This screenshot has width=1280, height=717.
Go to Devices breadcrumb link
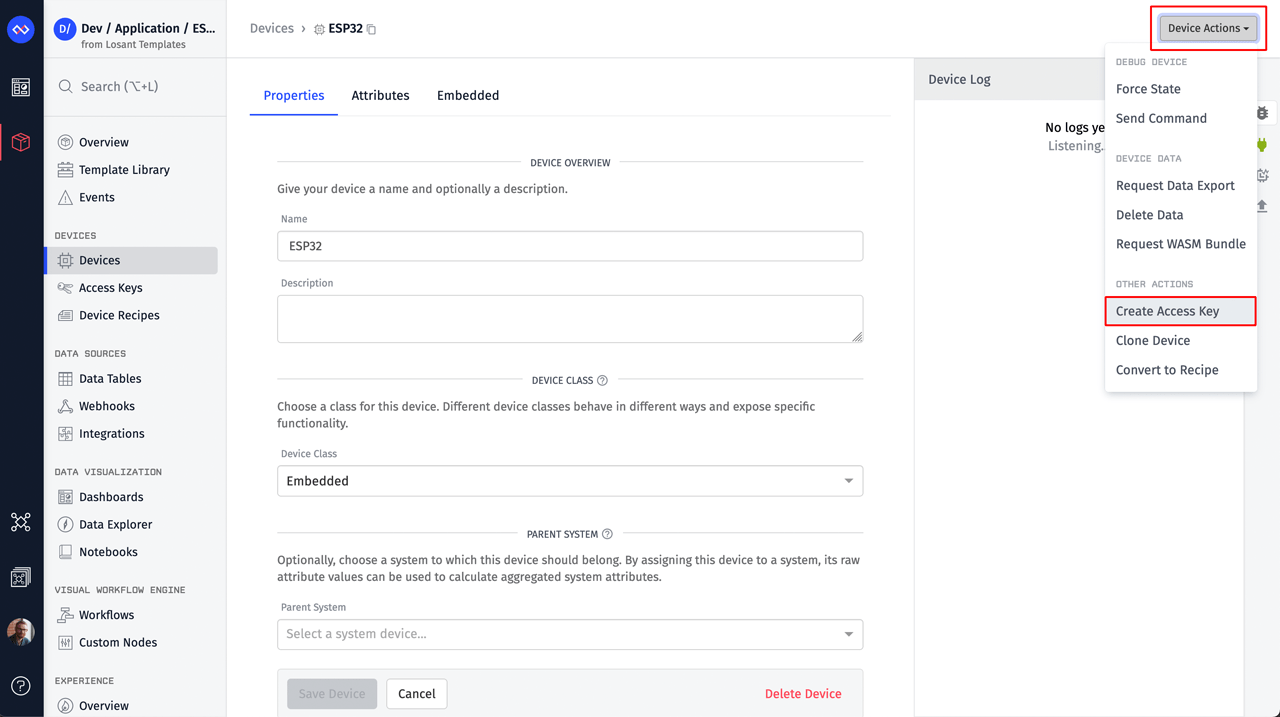point(272,29)
